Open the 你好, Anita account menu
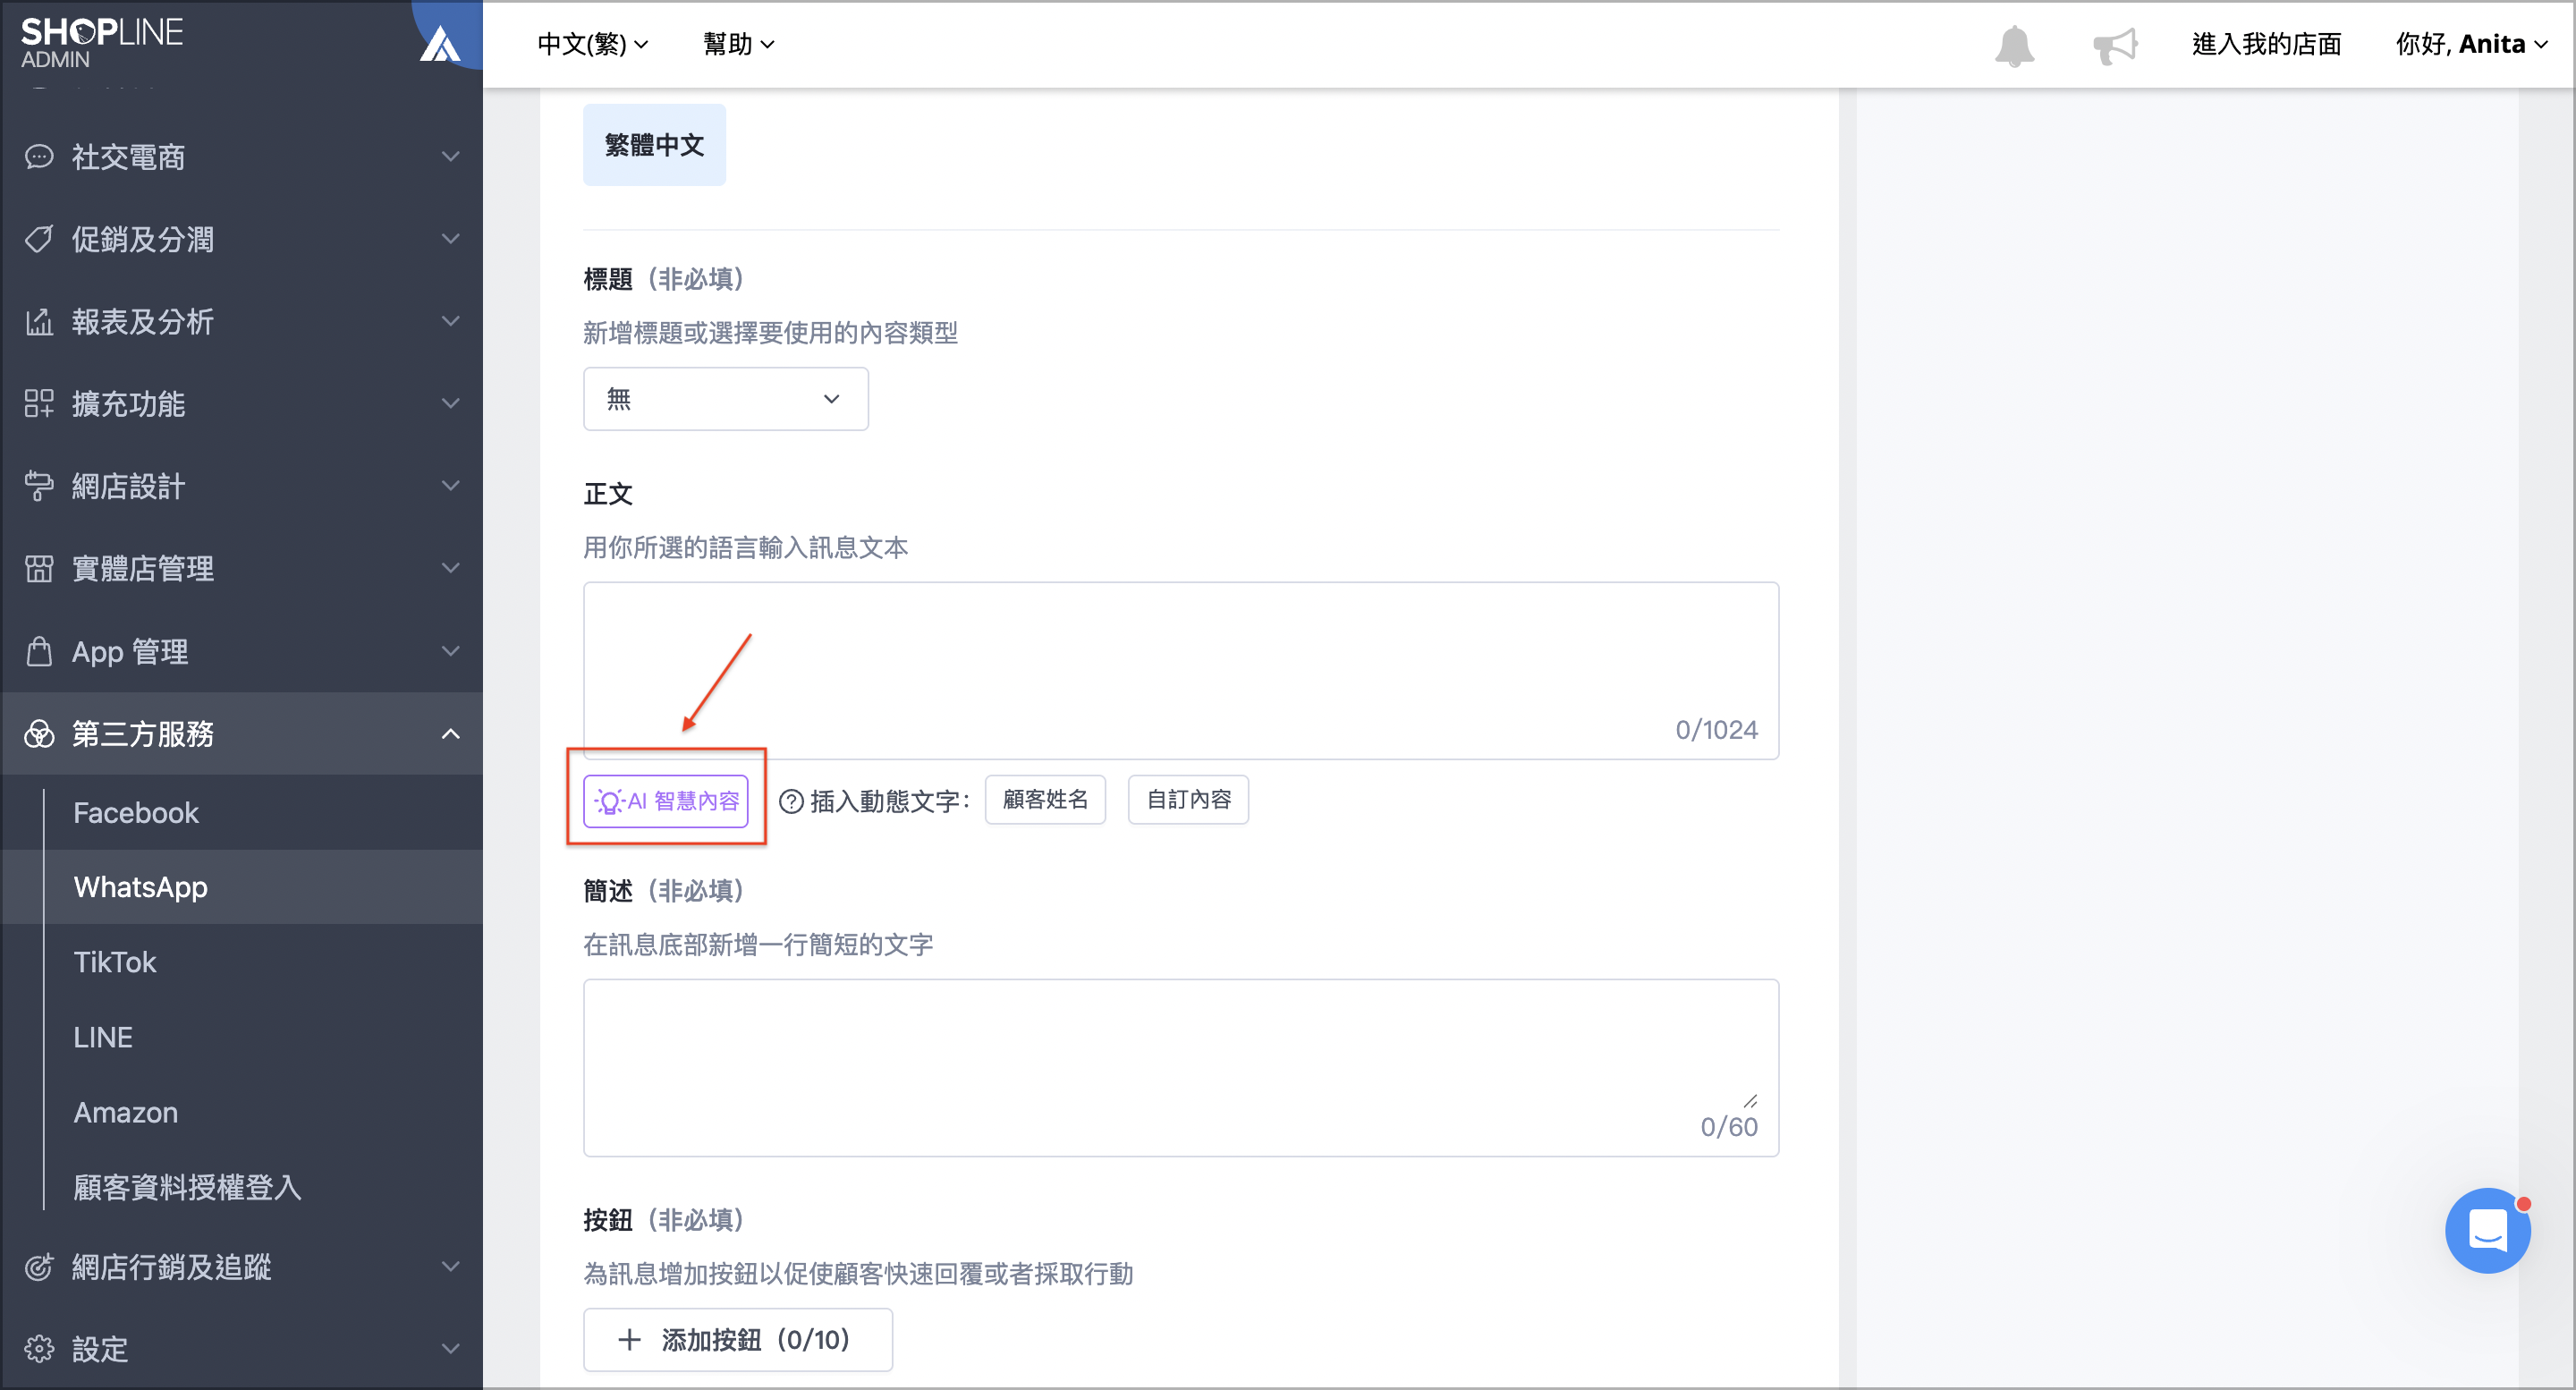Image resolution: width=2576 pixels, height=1390 pixels. tap(2471, 44)
